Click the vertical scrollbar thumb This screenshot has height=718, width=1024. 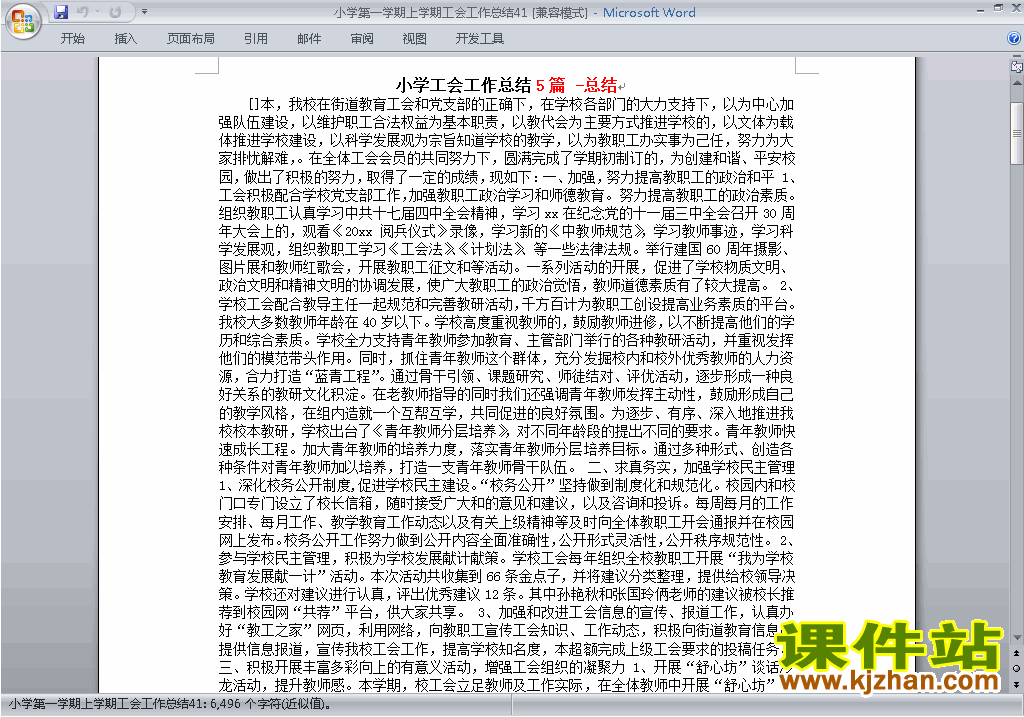[x=1017, y=133]
